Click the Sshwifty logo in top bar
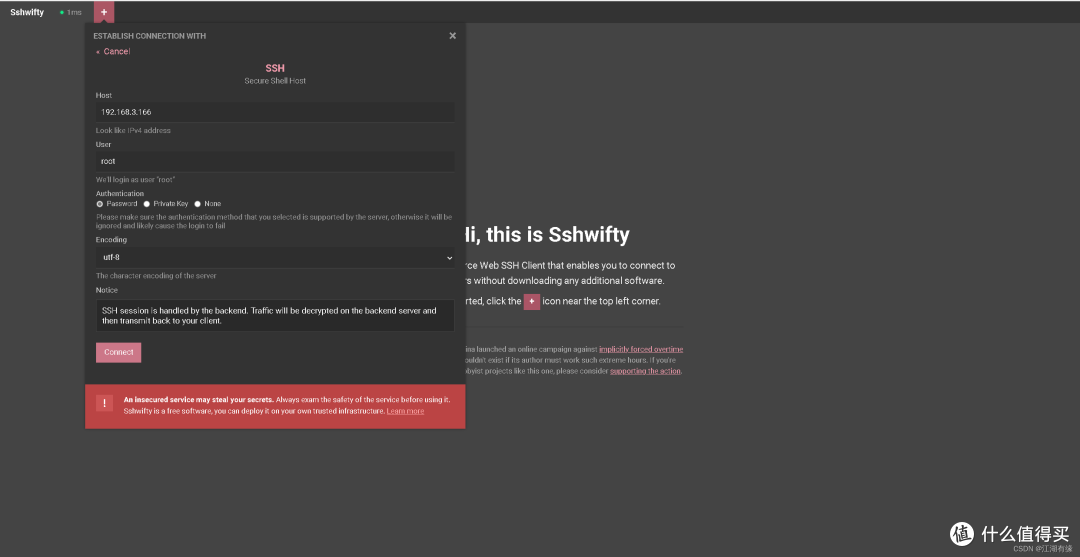Screen dimensions: 1080x557 click(x=27, y=12)
